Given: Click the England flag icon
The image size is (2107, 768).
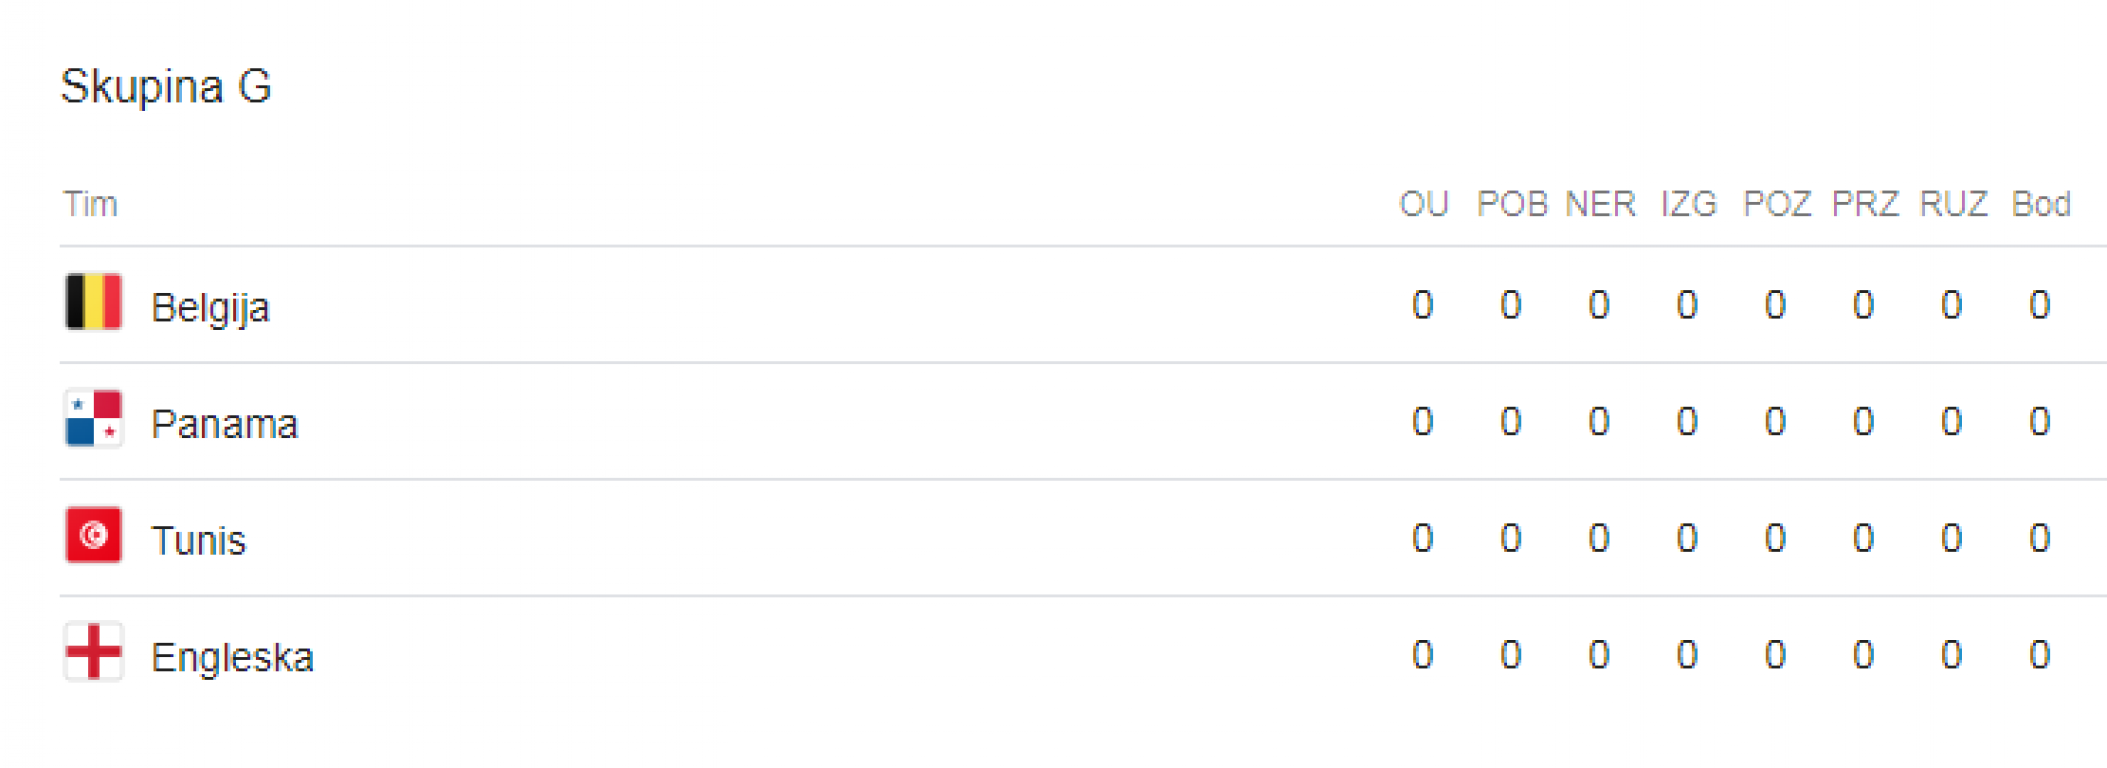Looking at the screenshot, I should click(x=93, y=652).
